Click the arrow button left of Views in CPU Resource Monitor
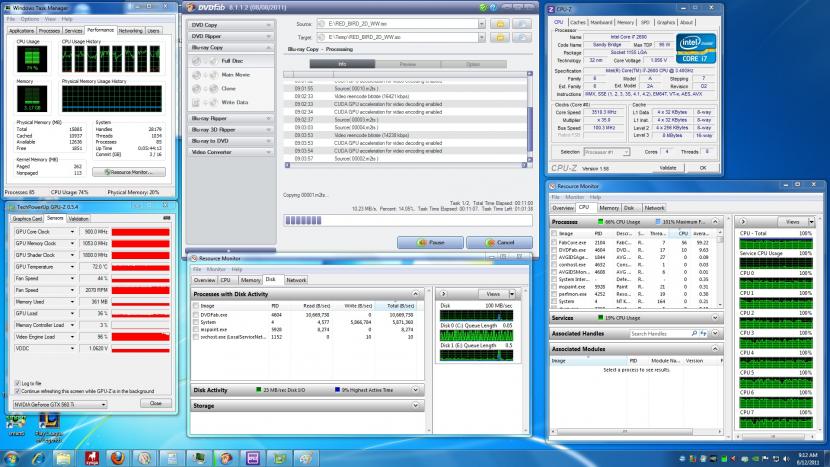Viewport: 830px width, 467px height. [x=743, y=222]
